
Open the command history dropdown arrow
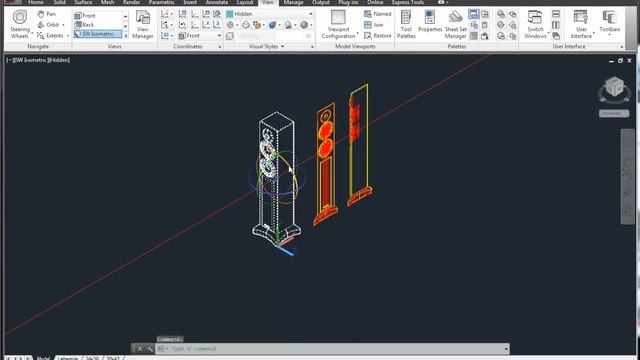(506, 349)
